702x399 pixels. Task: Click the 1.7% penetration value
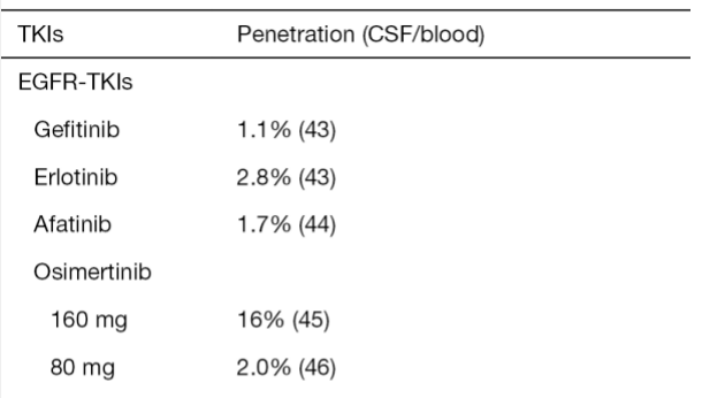(264, 224)
